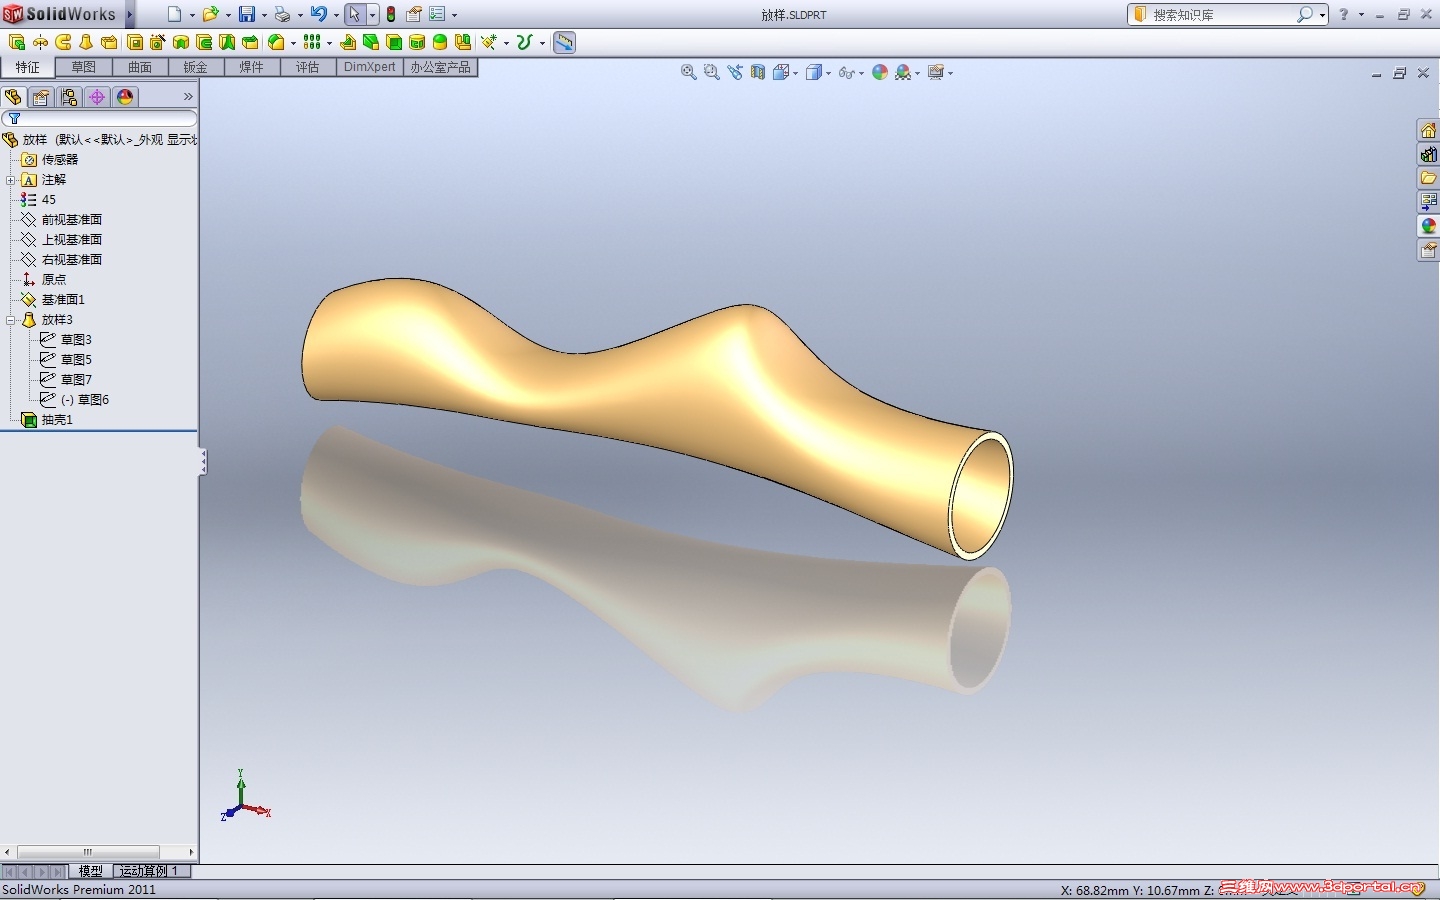Open the Linear Pattern dropdown arrow
This screenshot has width=1440, height=900.
[x=329, y=43]
